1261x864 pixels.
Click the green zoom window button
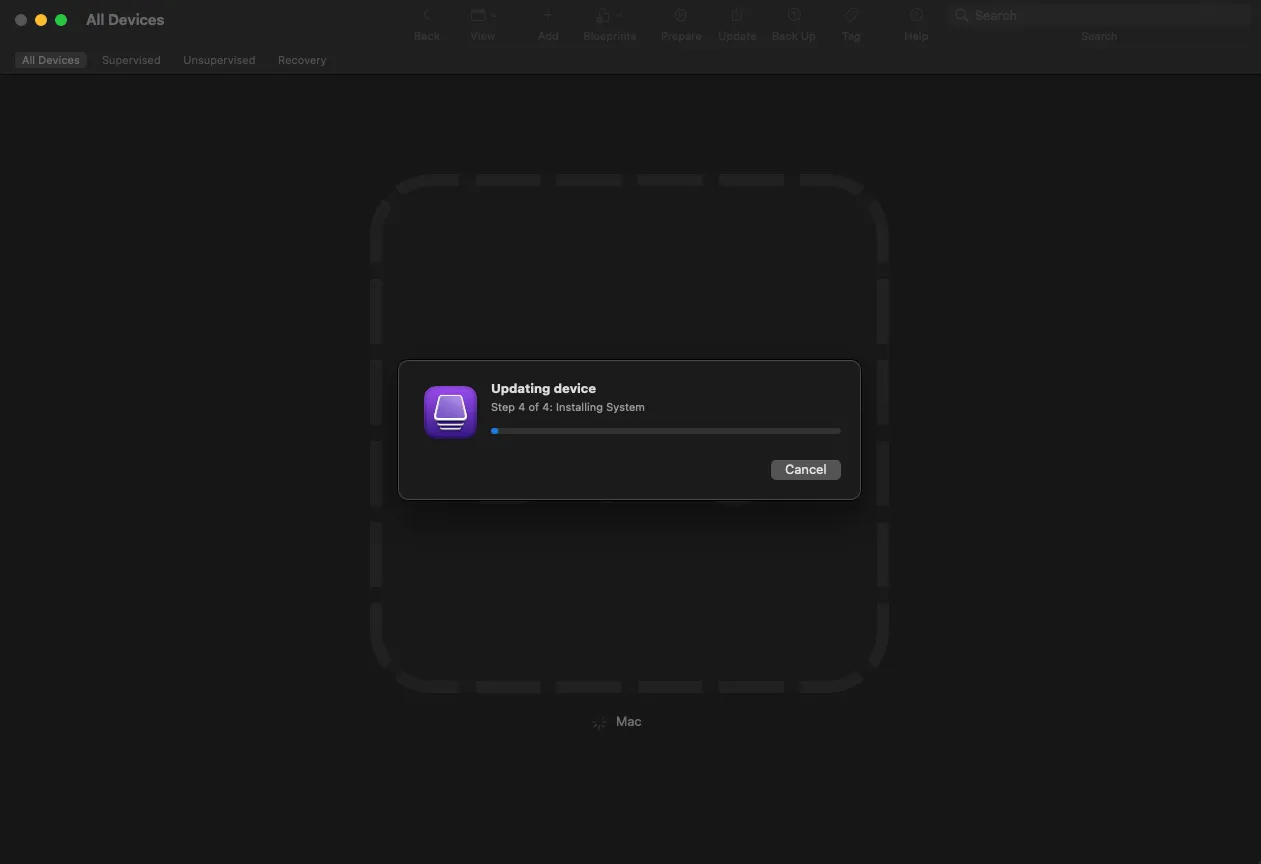point(61,20)
